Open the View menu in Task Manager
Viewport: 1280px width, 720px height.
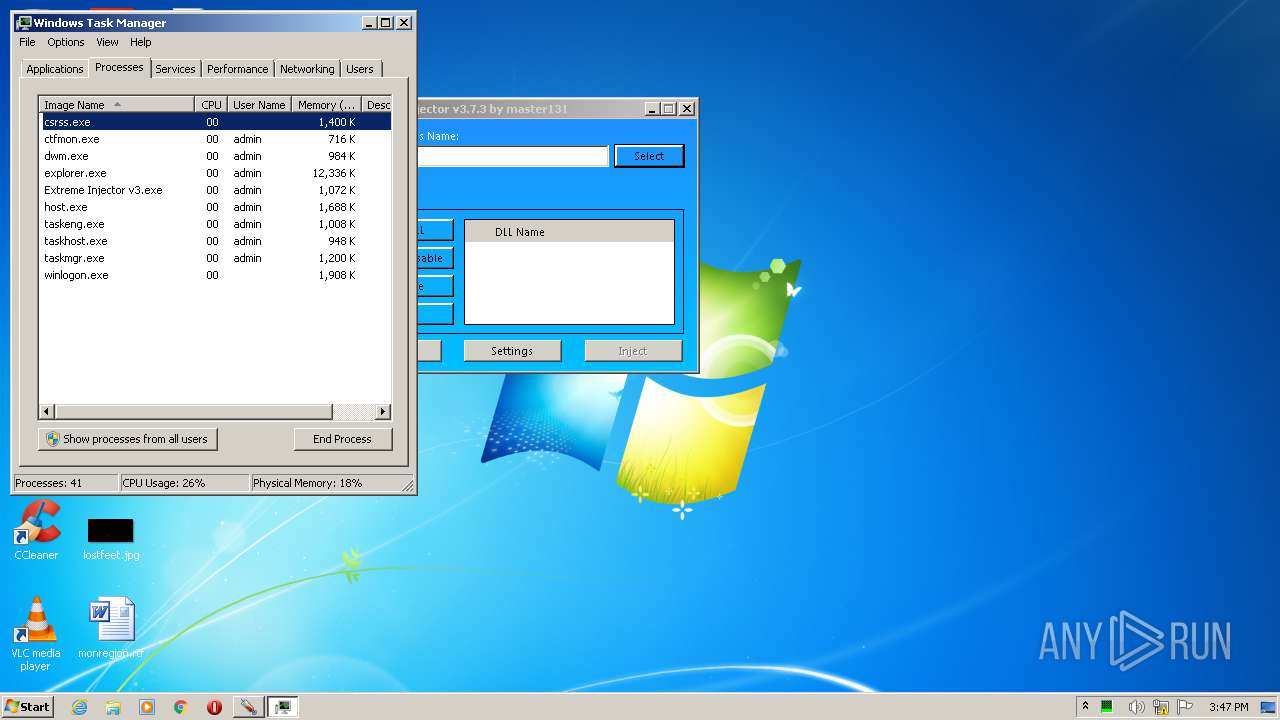click(x=107, y=42)
